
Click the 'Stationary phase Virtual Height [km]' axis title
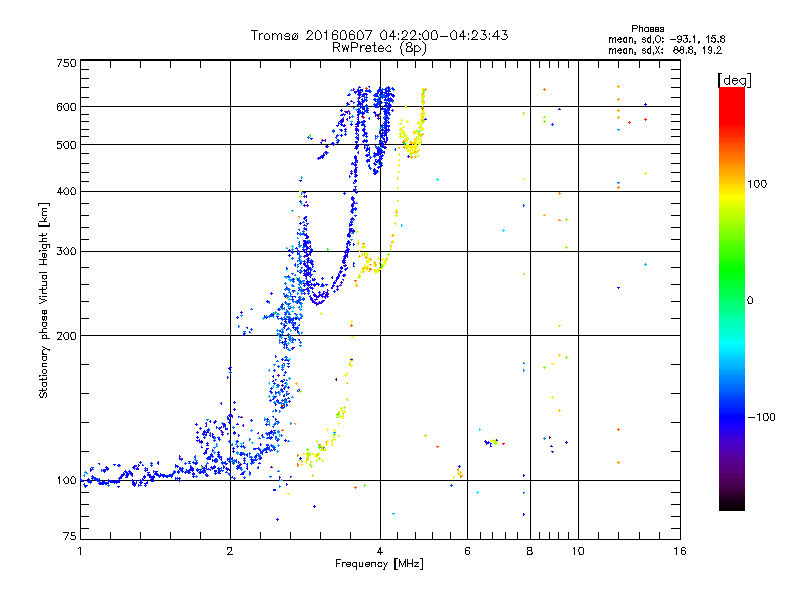coord(44,300)
